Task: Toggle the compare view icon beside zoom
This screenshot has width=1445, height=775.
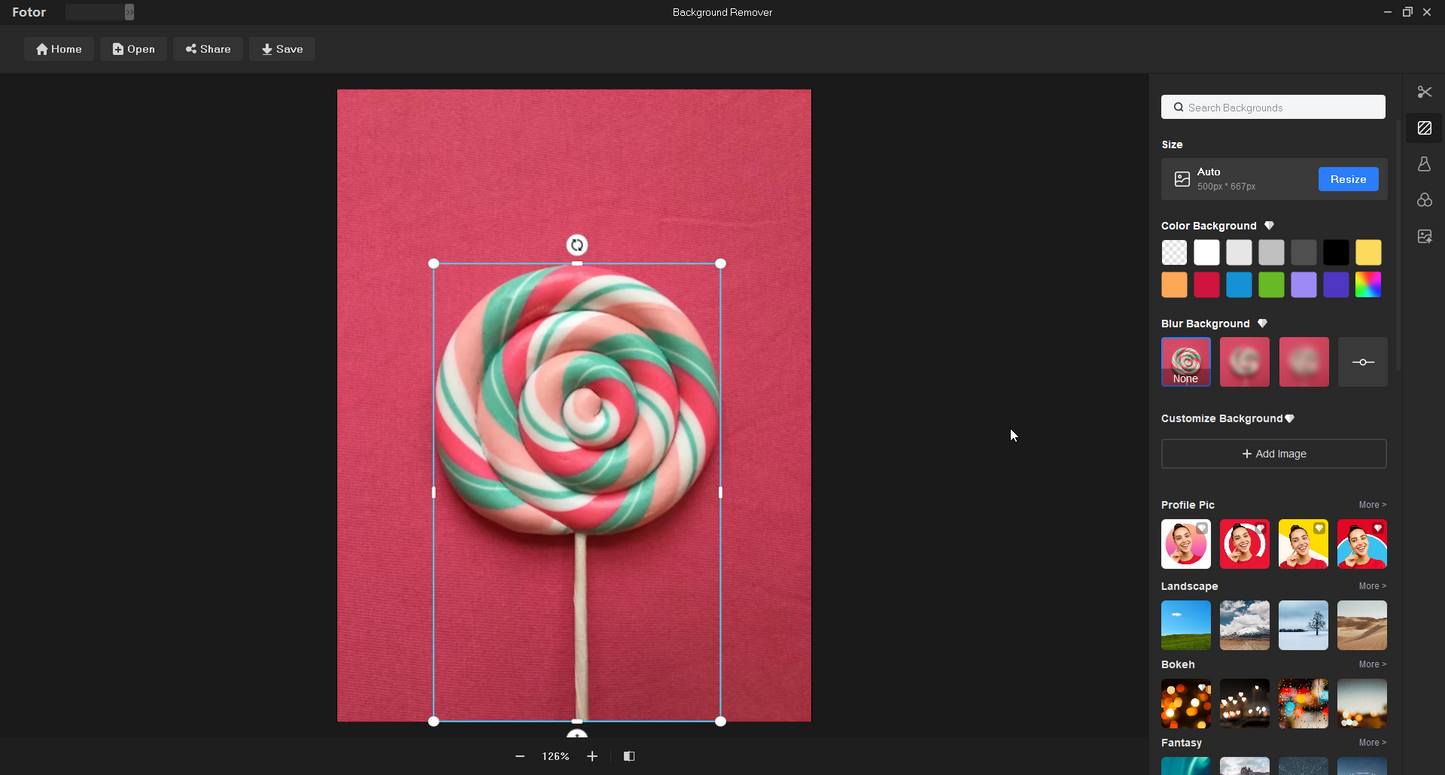Action: point(629,757)
